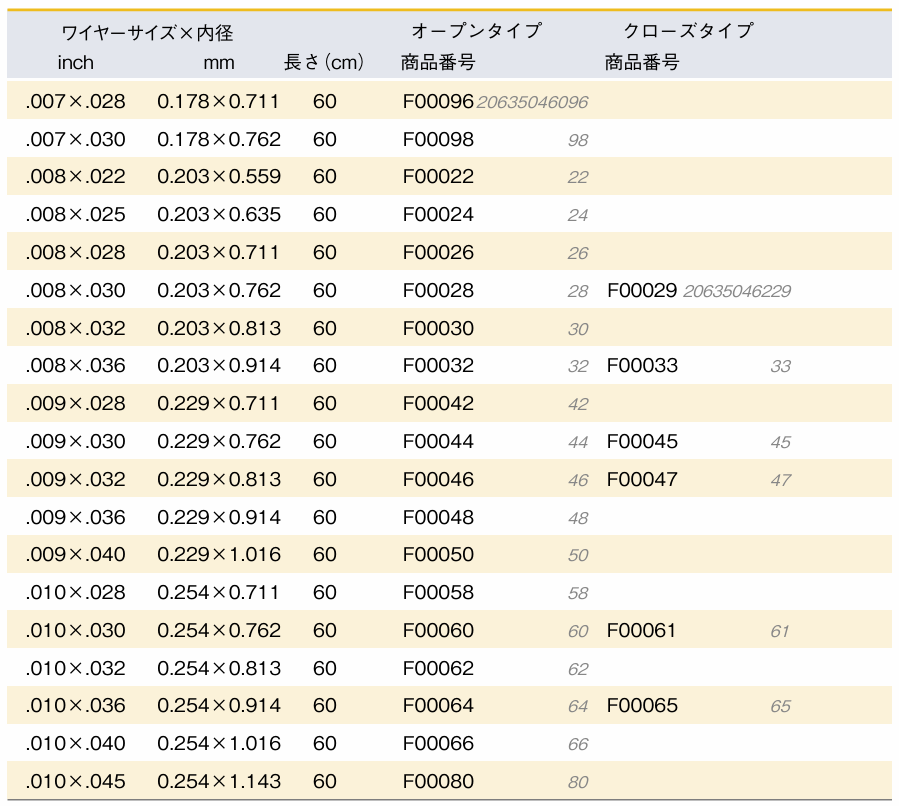Click mm size 0.229×1.016
Viewport: 899px width, 806px height.
pyautogui.click(x=219, y=554)
